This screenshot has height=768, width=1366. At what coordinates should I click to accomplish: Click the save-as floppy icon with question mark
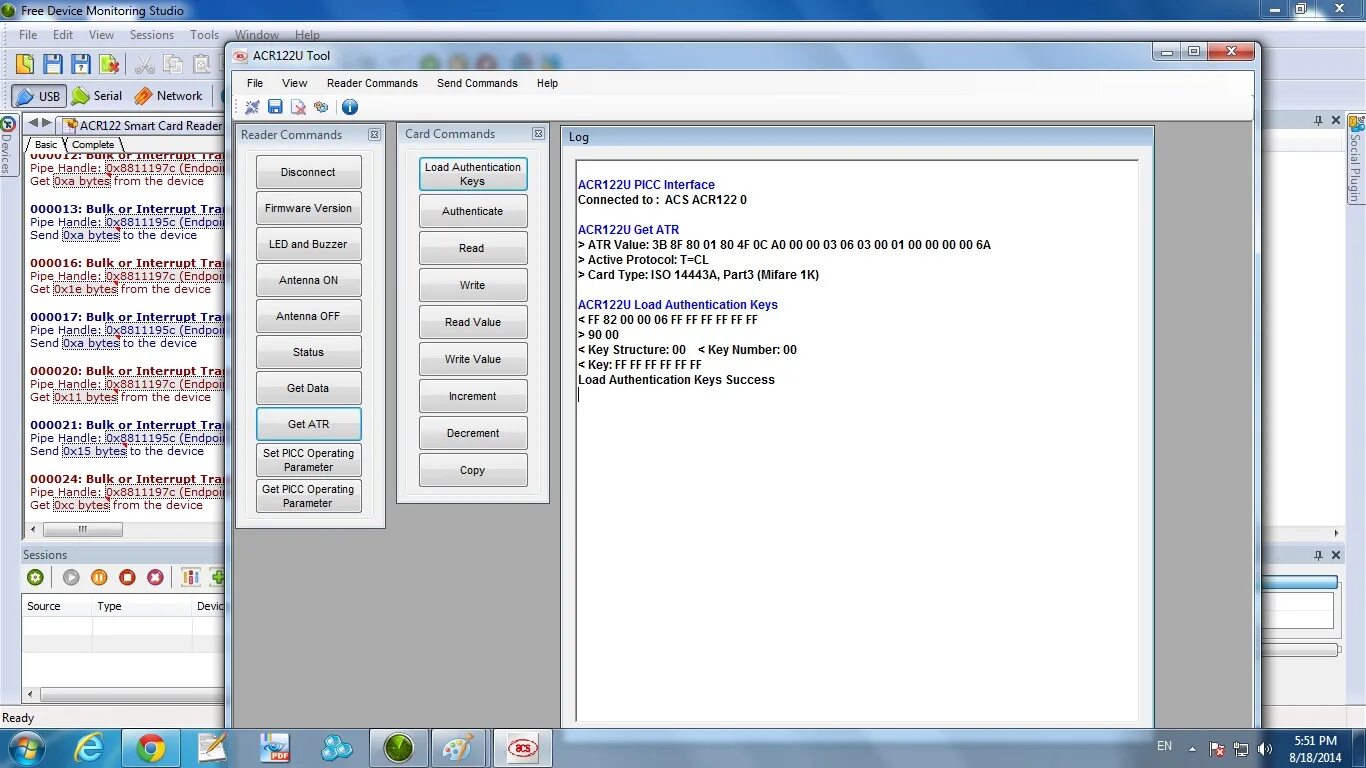click(x=81, y=64)
